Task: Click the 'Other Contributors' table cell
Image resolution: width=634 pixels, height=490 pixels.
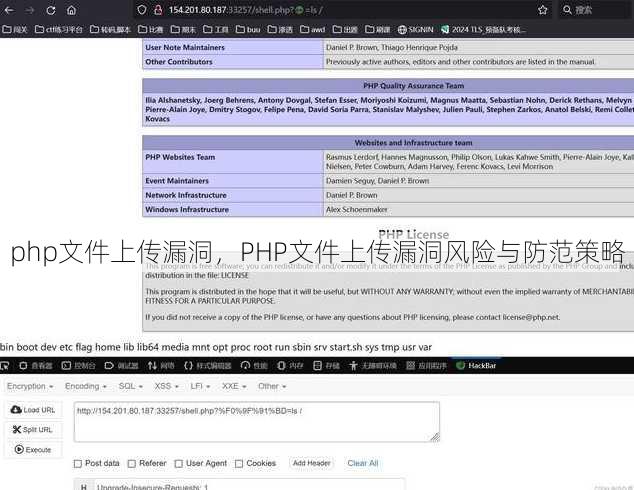Action: click(233, 62)
